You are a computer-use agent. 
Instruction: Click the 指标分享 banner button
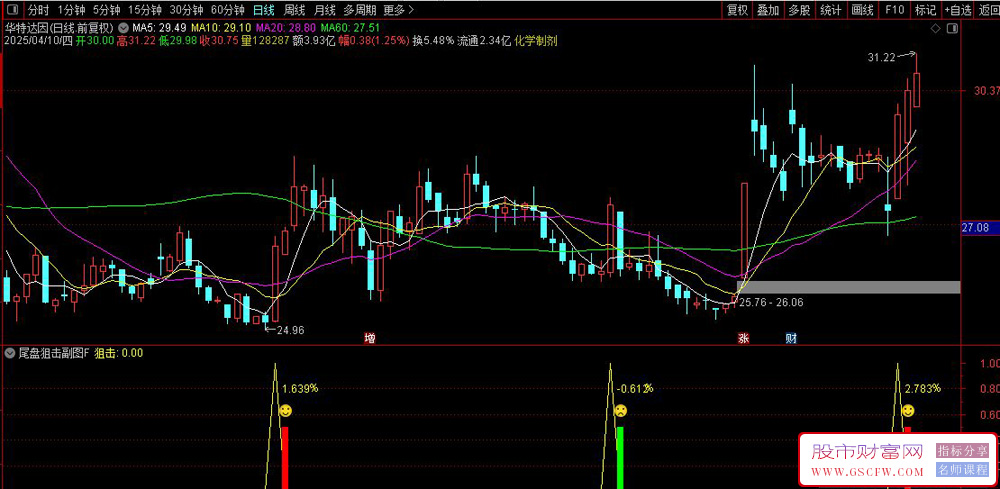point(963,451)
